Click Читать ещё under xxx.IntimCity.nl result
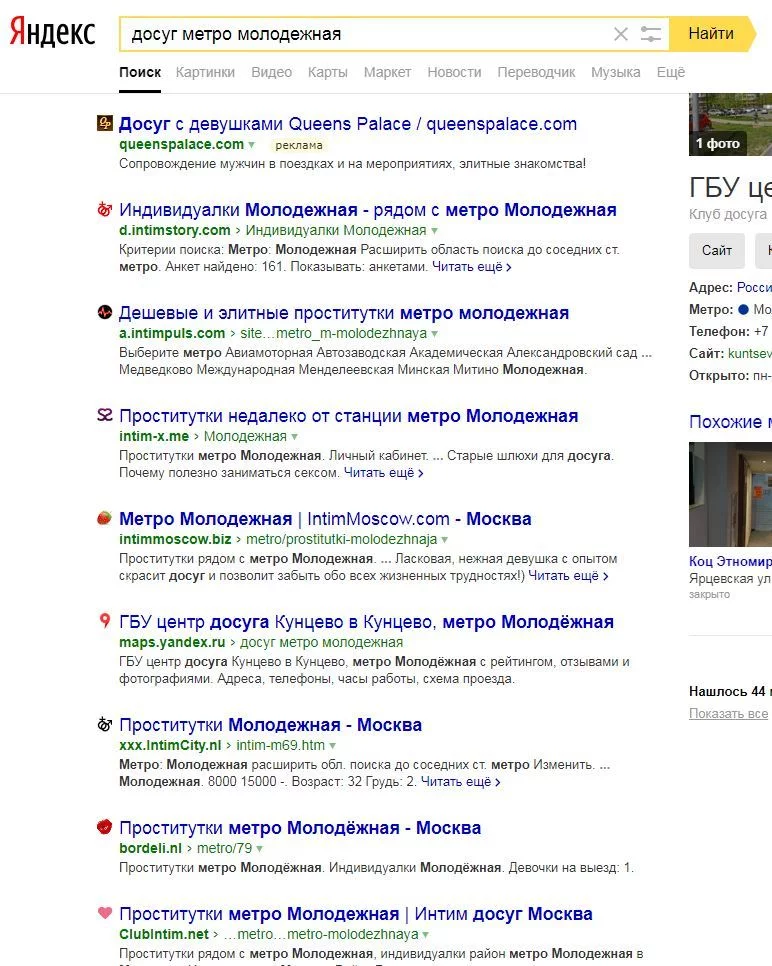The width and height of the screenshot is (772, 966). [460, 781]
